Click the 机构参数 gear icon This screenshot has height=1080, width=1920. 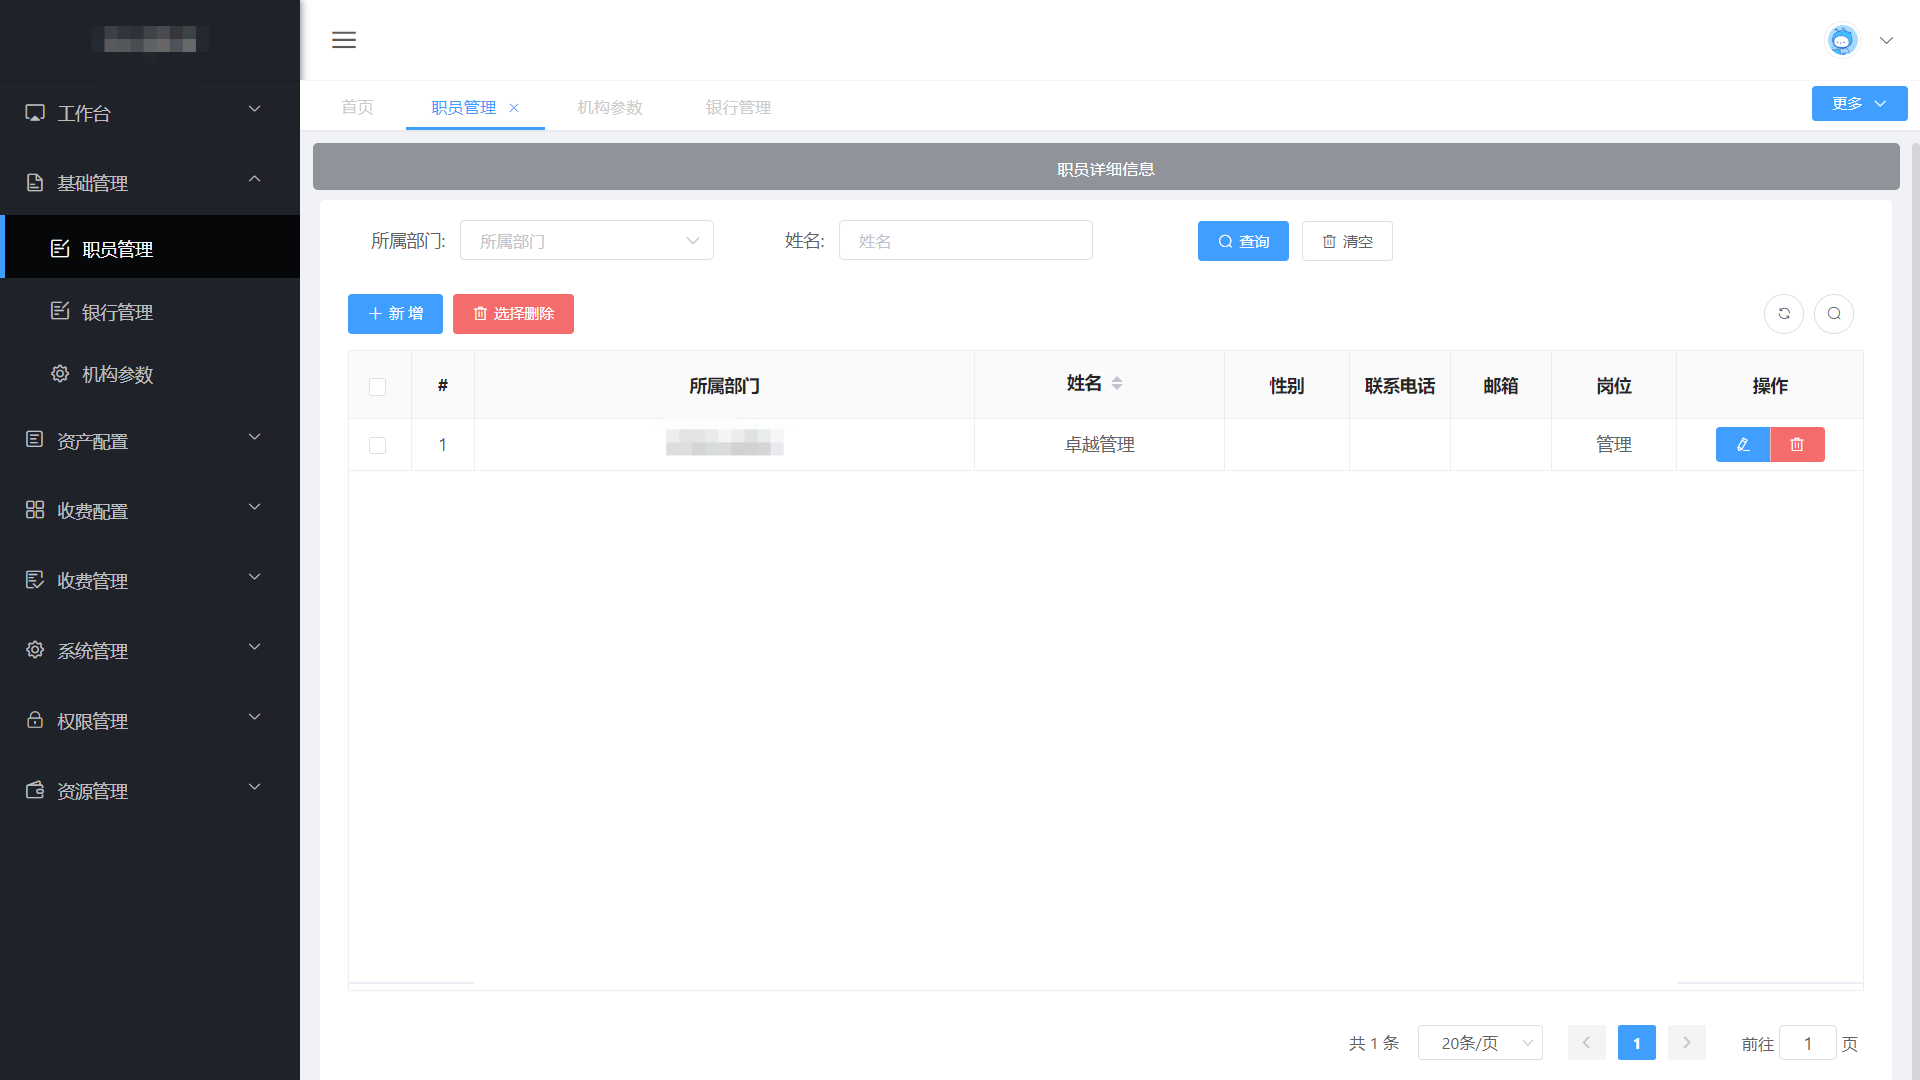point(60,373)
